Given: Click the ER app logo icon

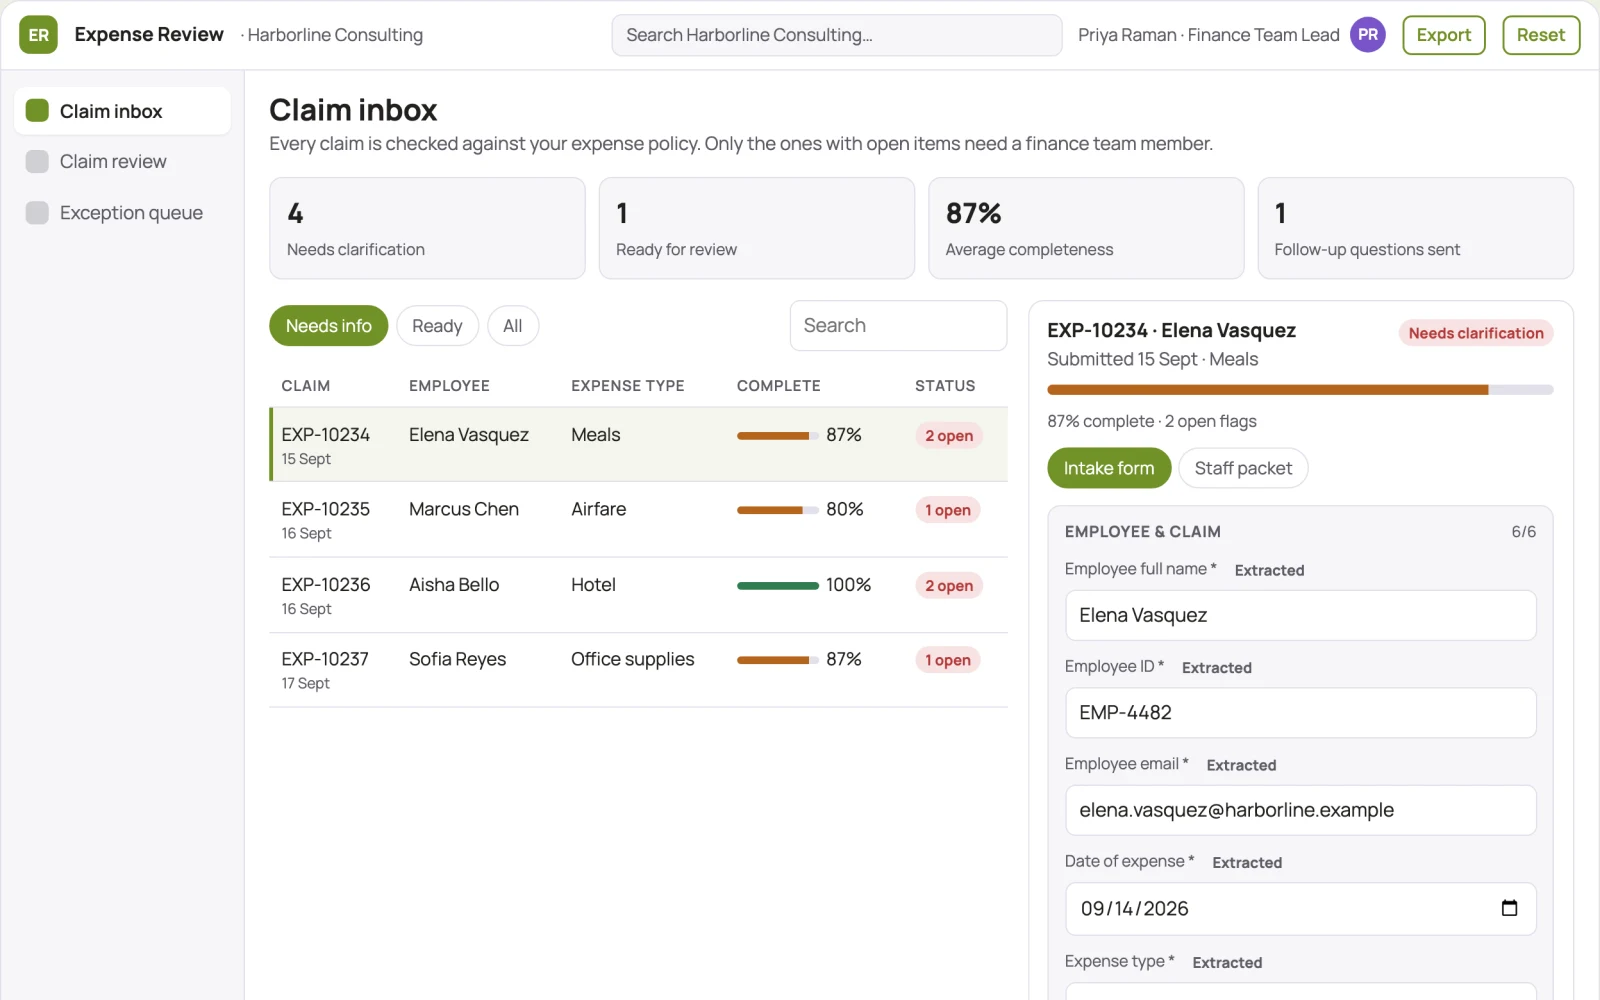Looking at the screenshot, I should tap(38, 35).
